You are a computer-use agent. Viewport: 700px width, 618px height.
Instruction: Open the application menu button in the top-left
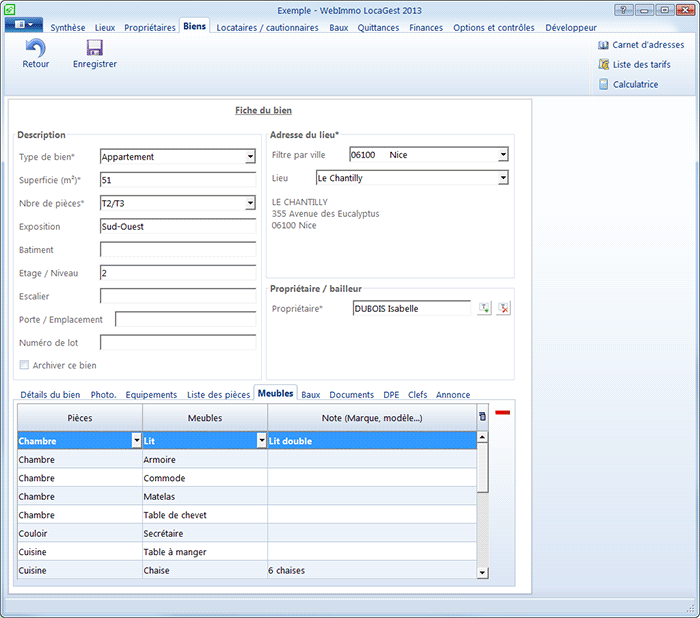click(23, 24)
